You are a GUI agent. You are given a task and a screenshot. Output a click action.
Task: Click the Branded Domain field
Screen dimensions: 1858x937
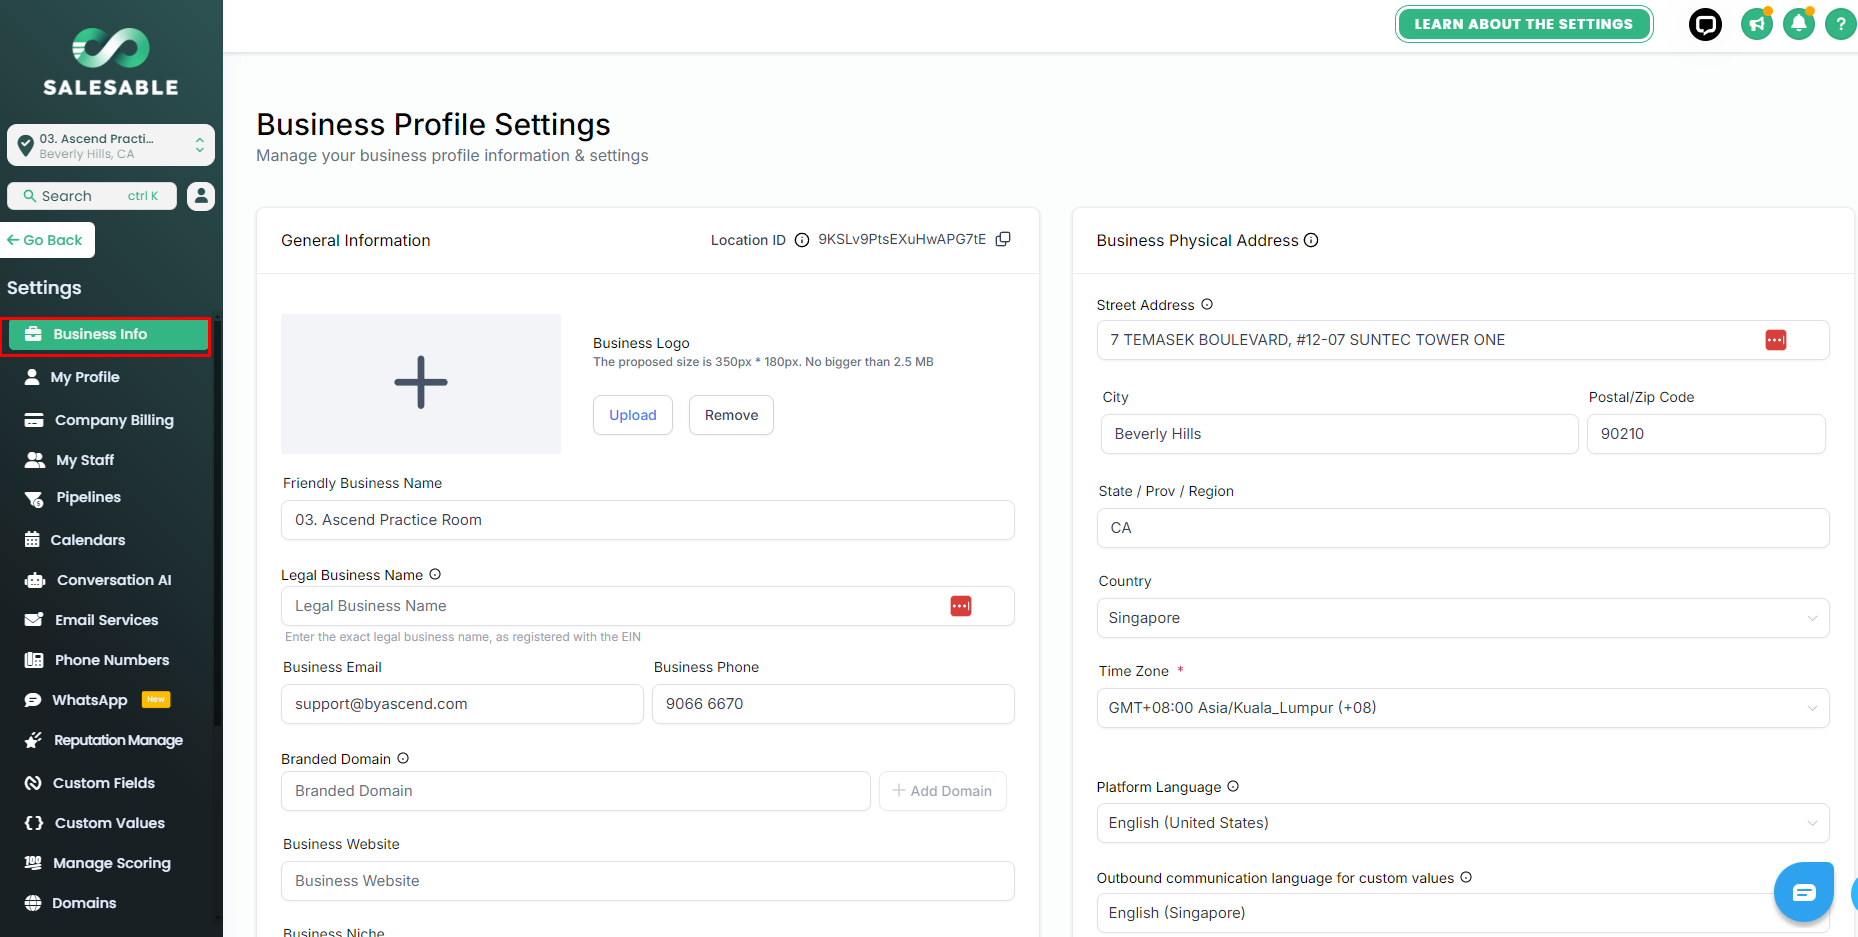click(576, 791)
